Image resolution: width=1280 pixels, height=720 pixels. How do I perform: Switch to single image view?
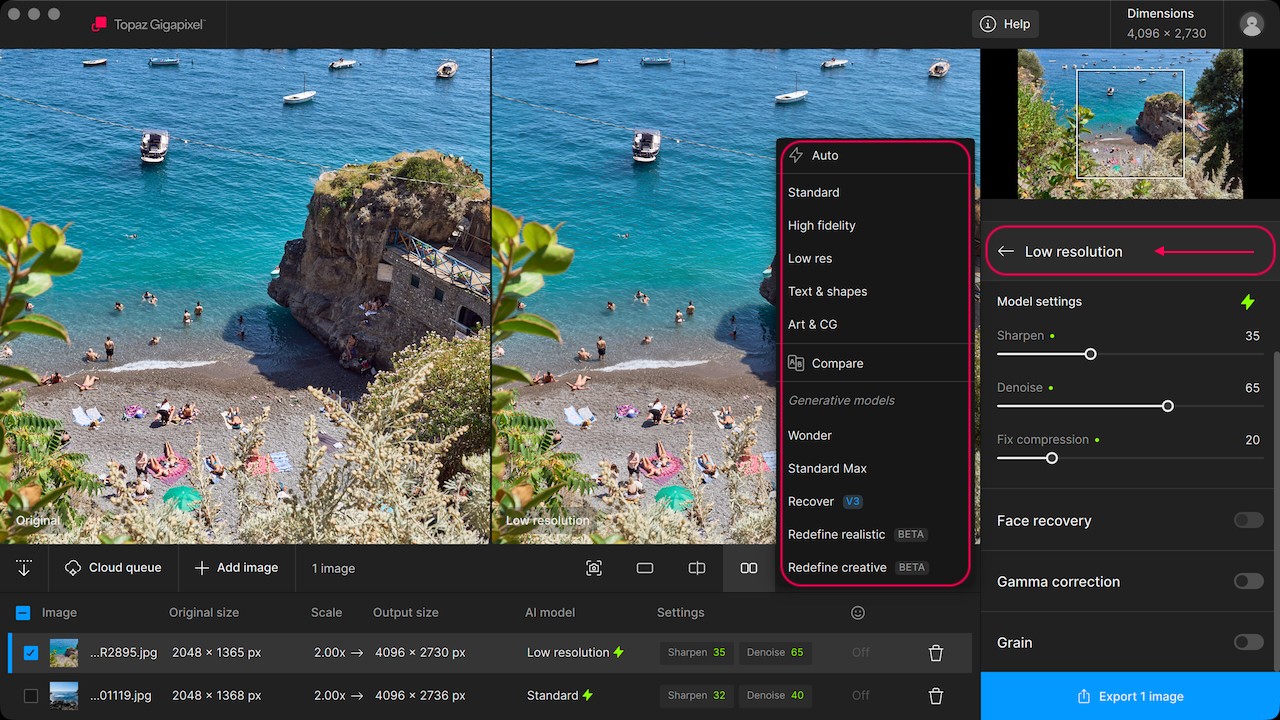click(x=645, y=568)
